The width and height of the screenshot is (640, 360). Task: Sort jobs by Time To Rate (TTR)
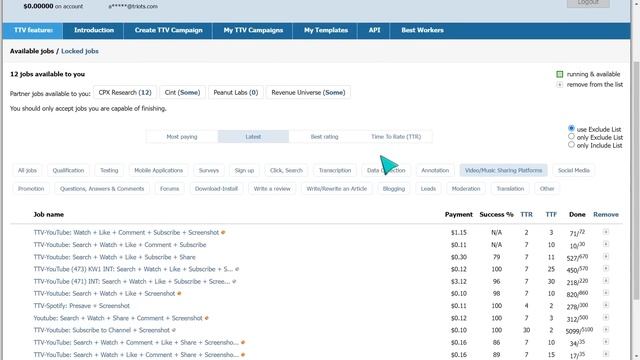pos(396,137)
